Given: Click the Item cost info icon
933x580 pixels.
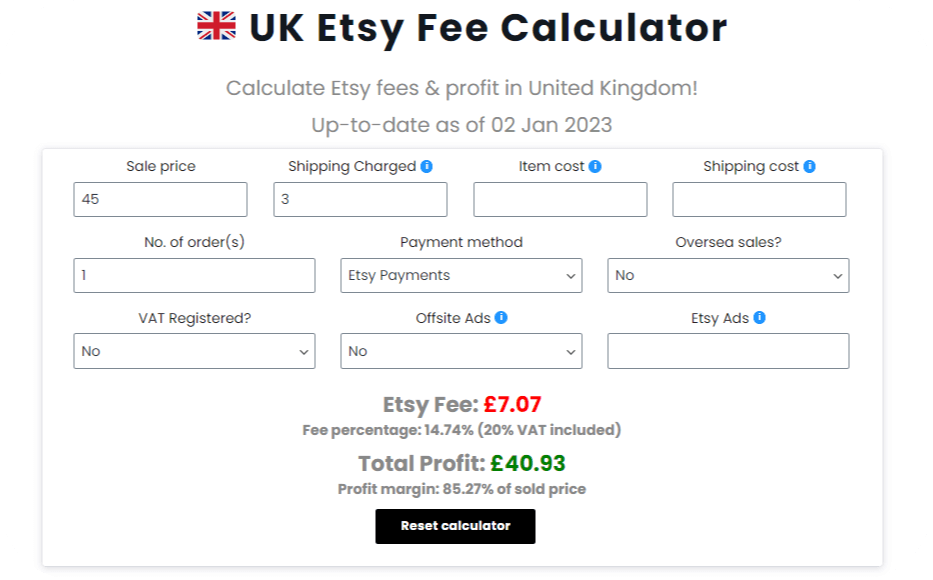Looking at the screenshot, I should tap(595, 166).
